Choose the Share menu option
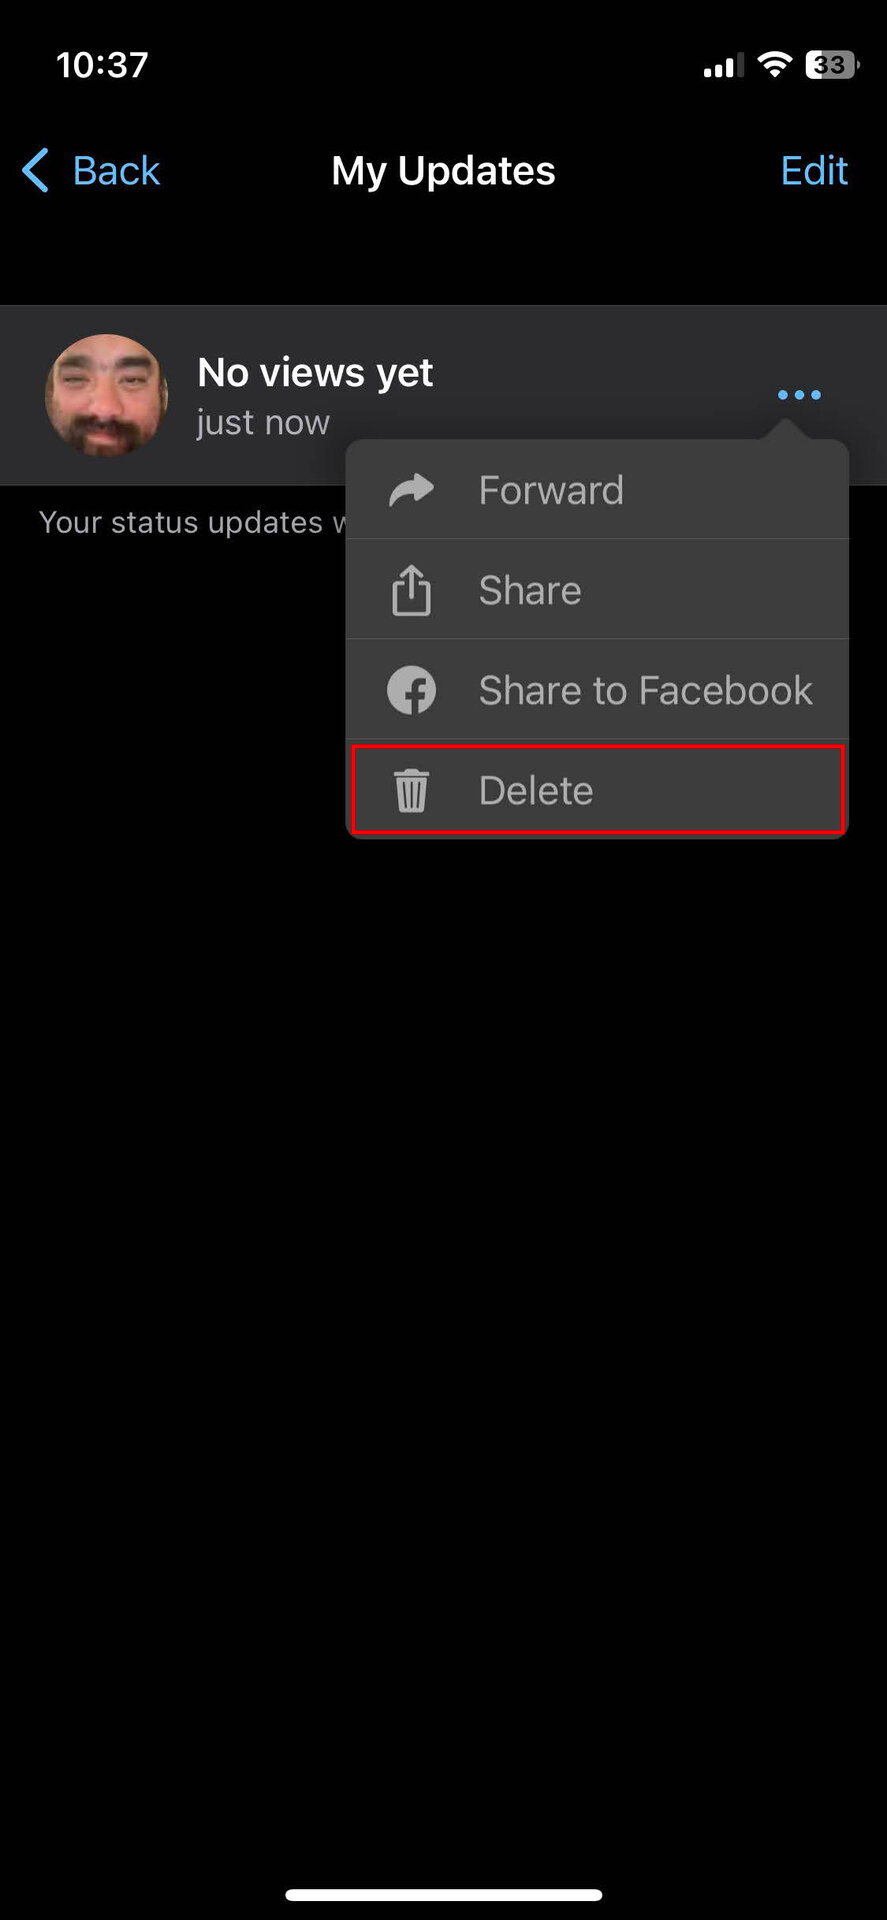The height and width of the screenshot is (1920, 887). click(x=597, y=590)
